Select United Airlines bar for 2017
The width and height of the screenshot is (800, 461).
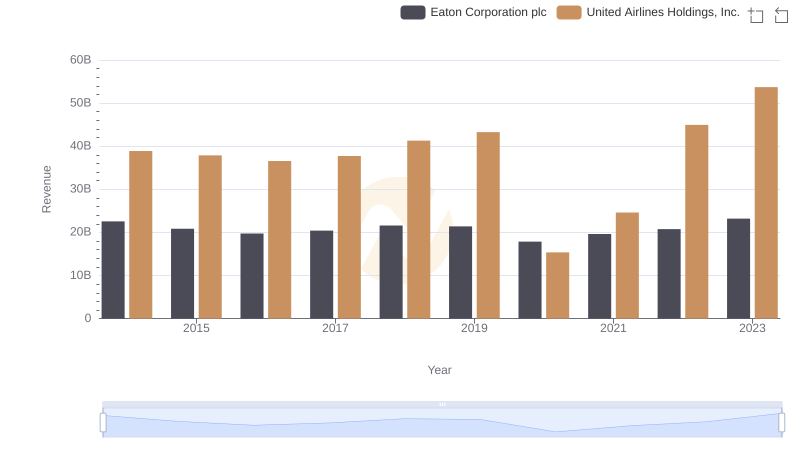click(349, 237)
